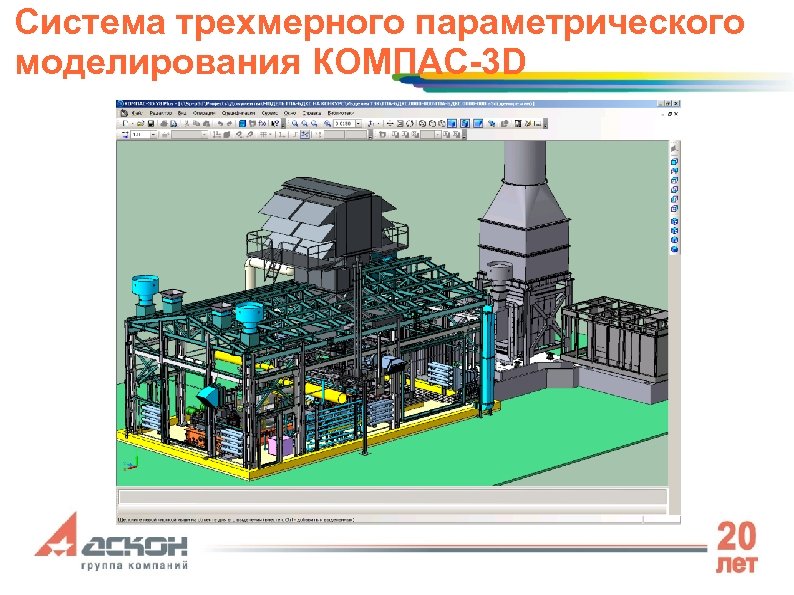Open the zoom scale dropdown arrow
Image resolution: width=794 pixels, height=595 pixels.
click(x=359, y=124)
